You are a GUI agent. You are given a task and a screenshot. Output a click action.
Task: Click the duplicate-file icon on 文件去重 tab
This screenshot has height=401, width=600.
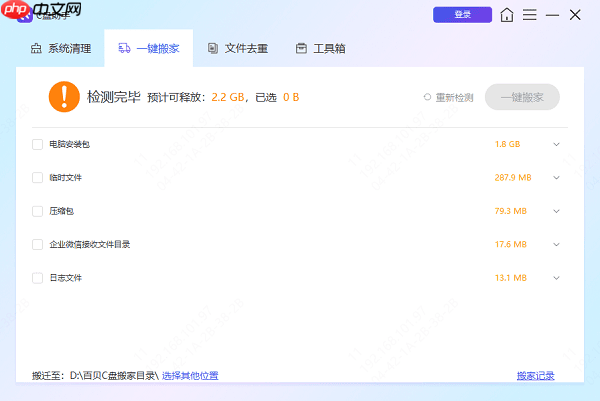(213, 48)
